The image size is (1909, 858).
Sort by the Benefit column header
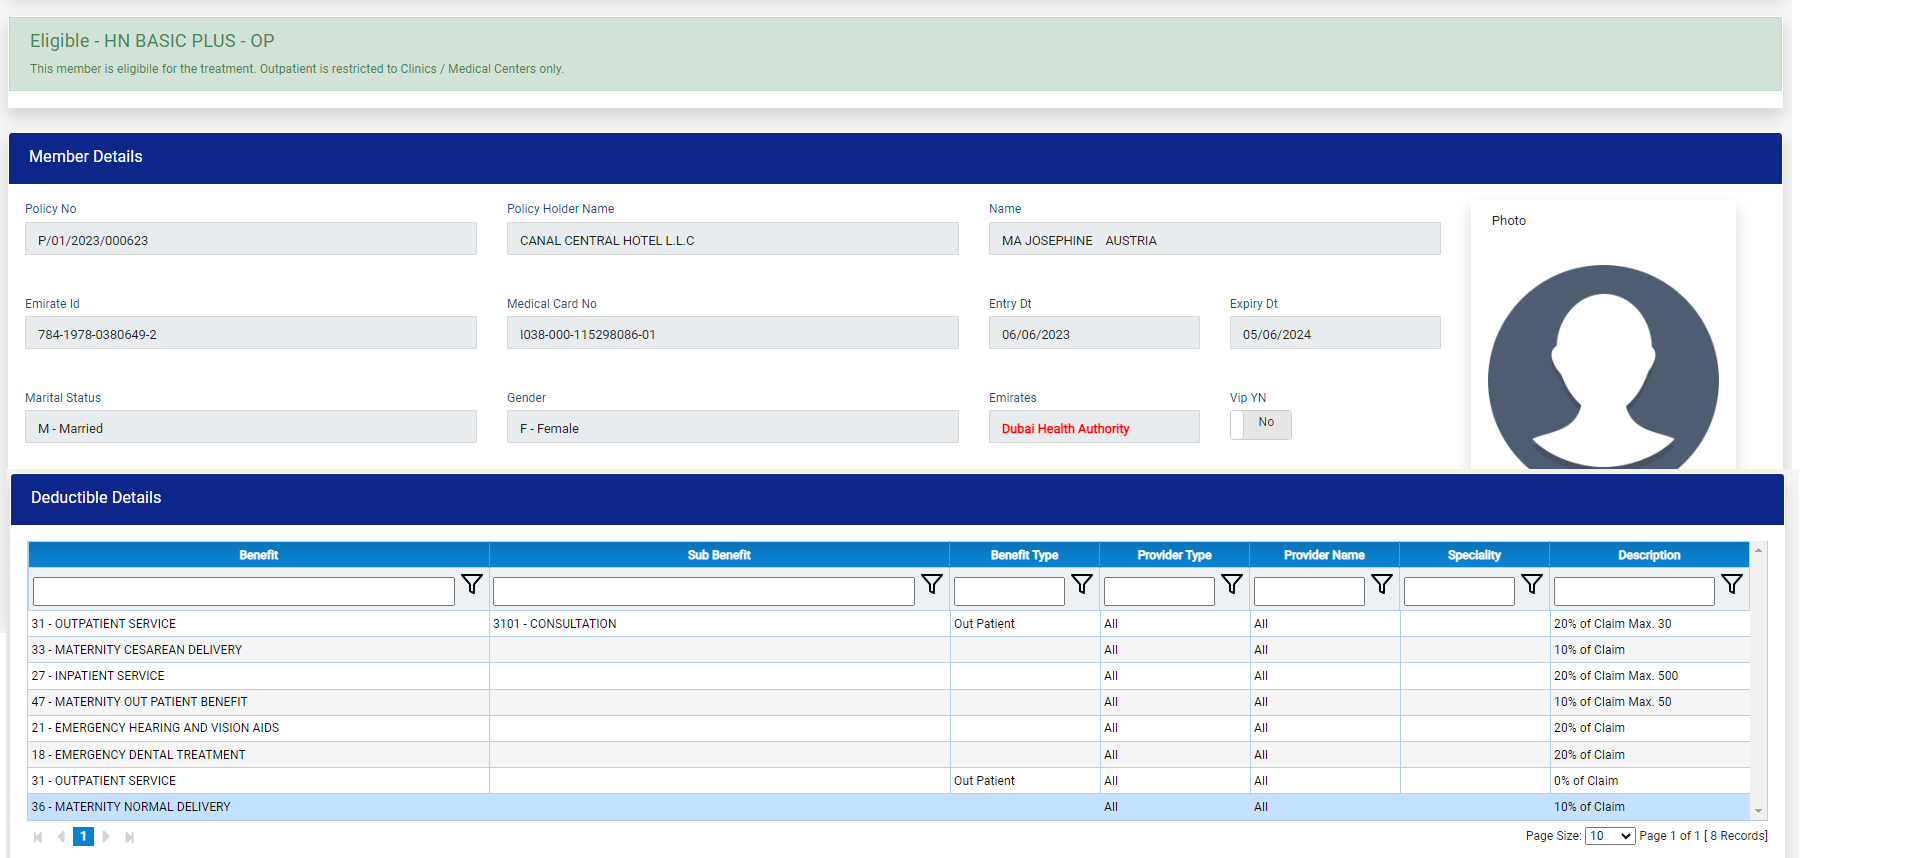coord(258,555)
